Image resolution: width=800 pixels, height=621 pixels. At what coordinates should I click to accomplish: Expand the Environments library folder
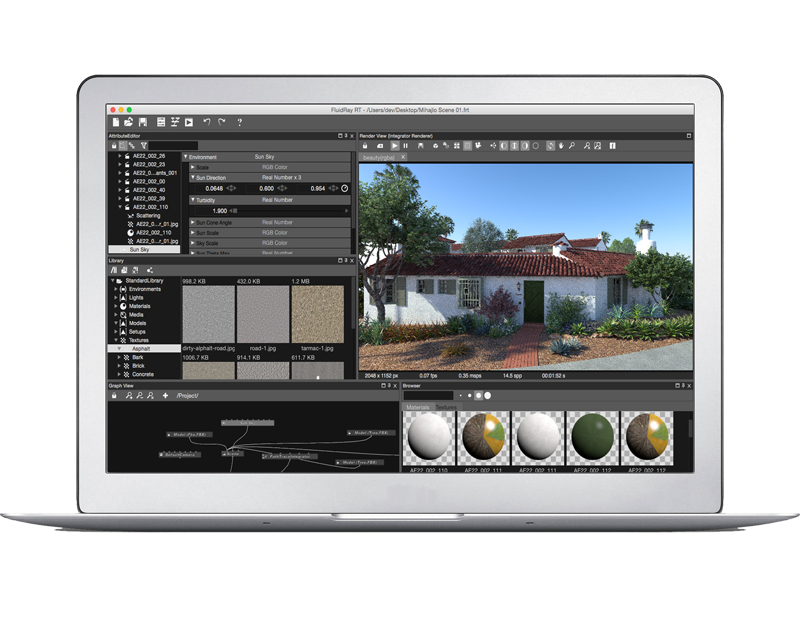[x=116, y=289]
